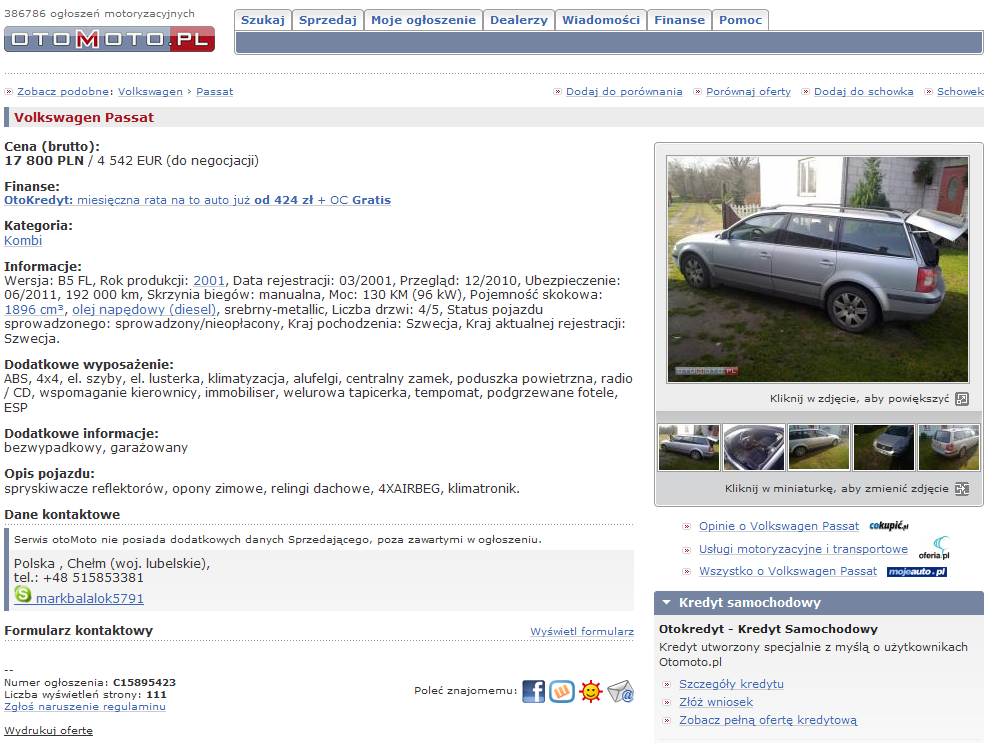Click the Skype icon beside markbalalok5791
The width and height of the screenshot is (988, 743).
(x=23, y=594)
